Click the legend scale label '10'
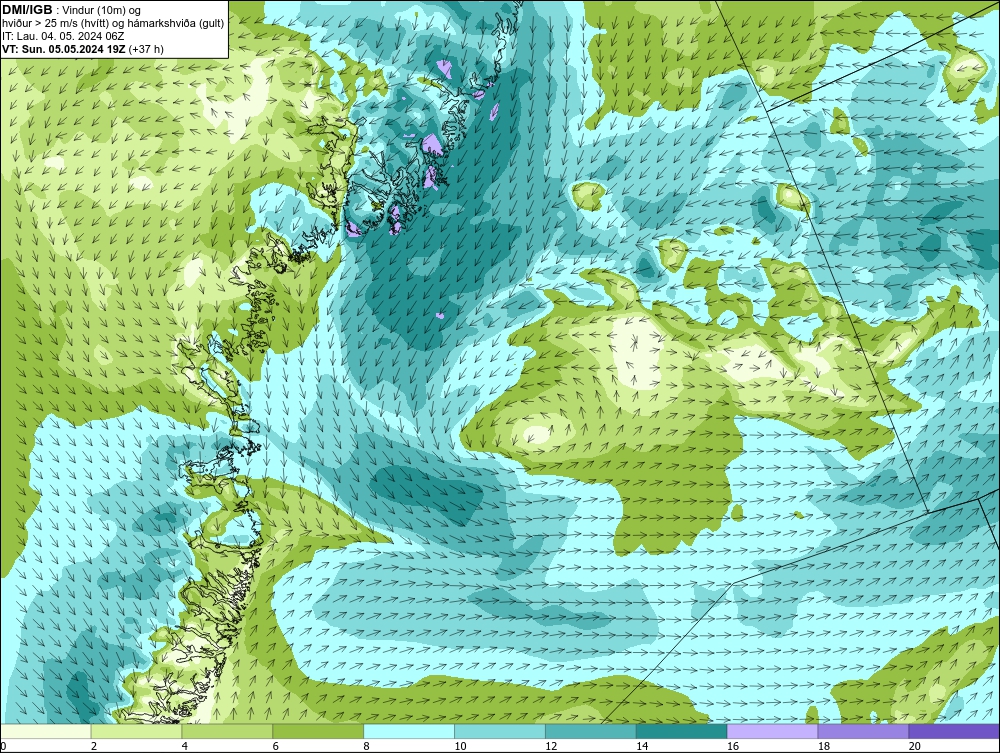The height and width of the screenshot is (753, 1000). point(460,746)
